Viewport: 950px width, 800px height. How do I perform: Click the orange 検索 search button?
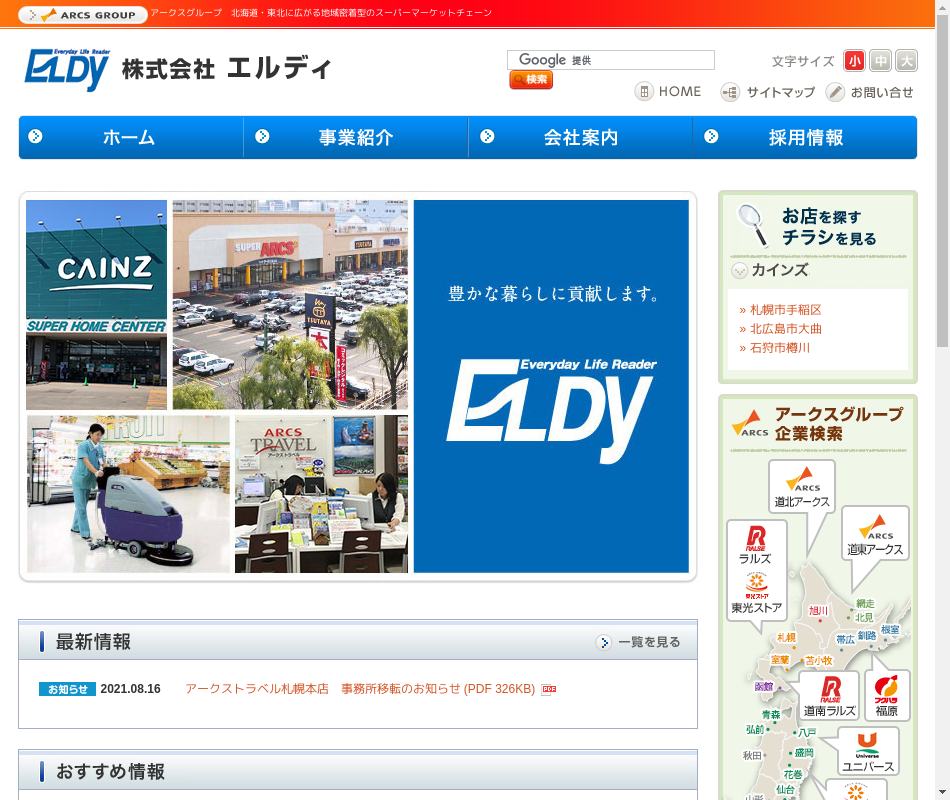coord(531,79)
